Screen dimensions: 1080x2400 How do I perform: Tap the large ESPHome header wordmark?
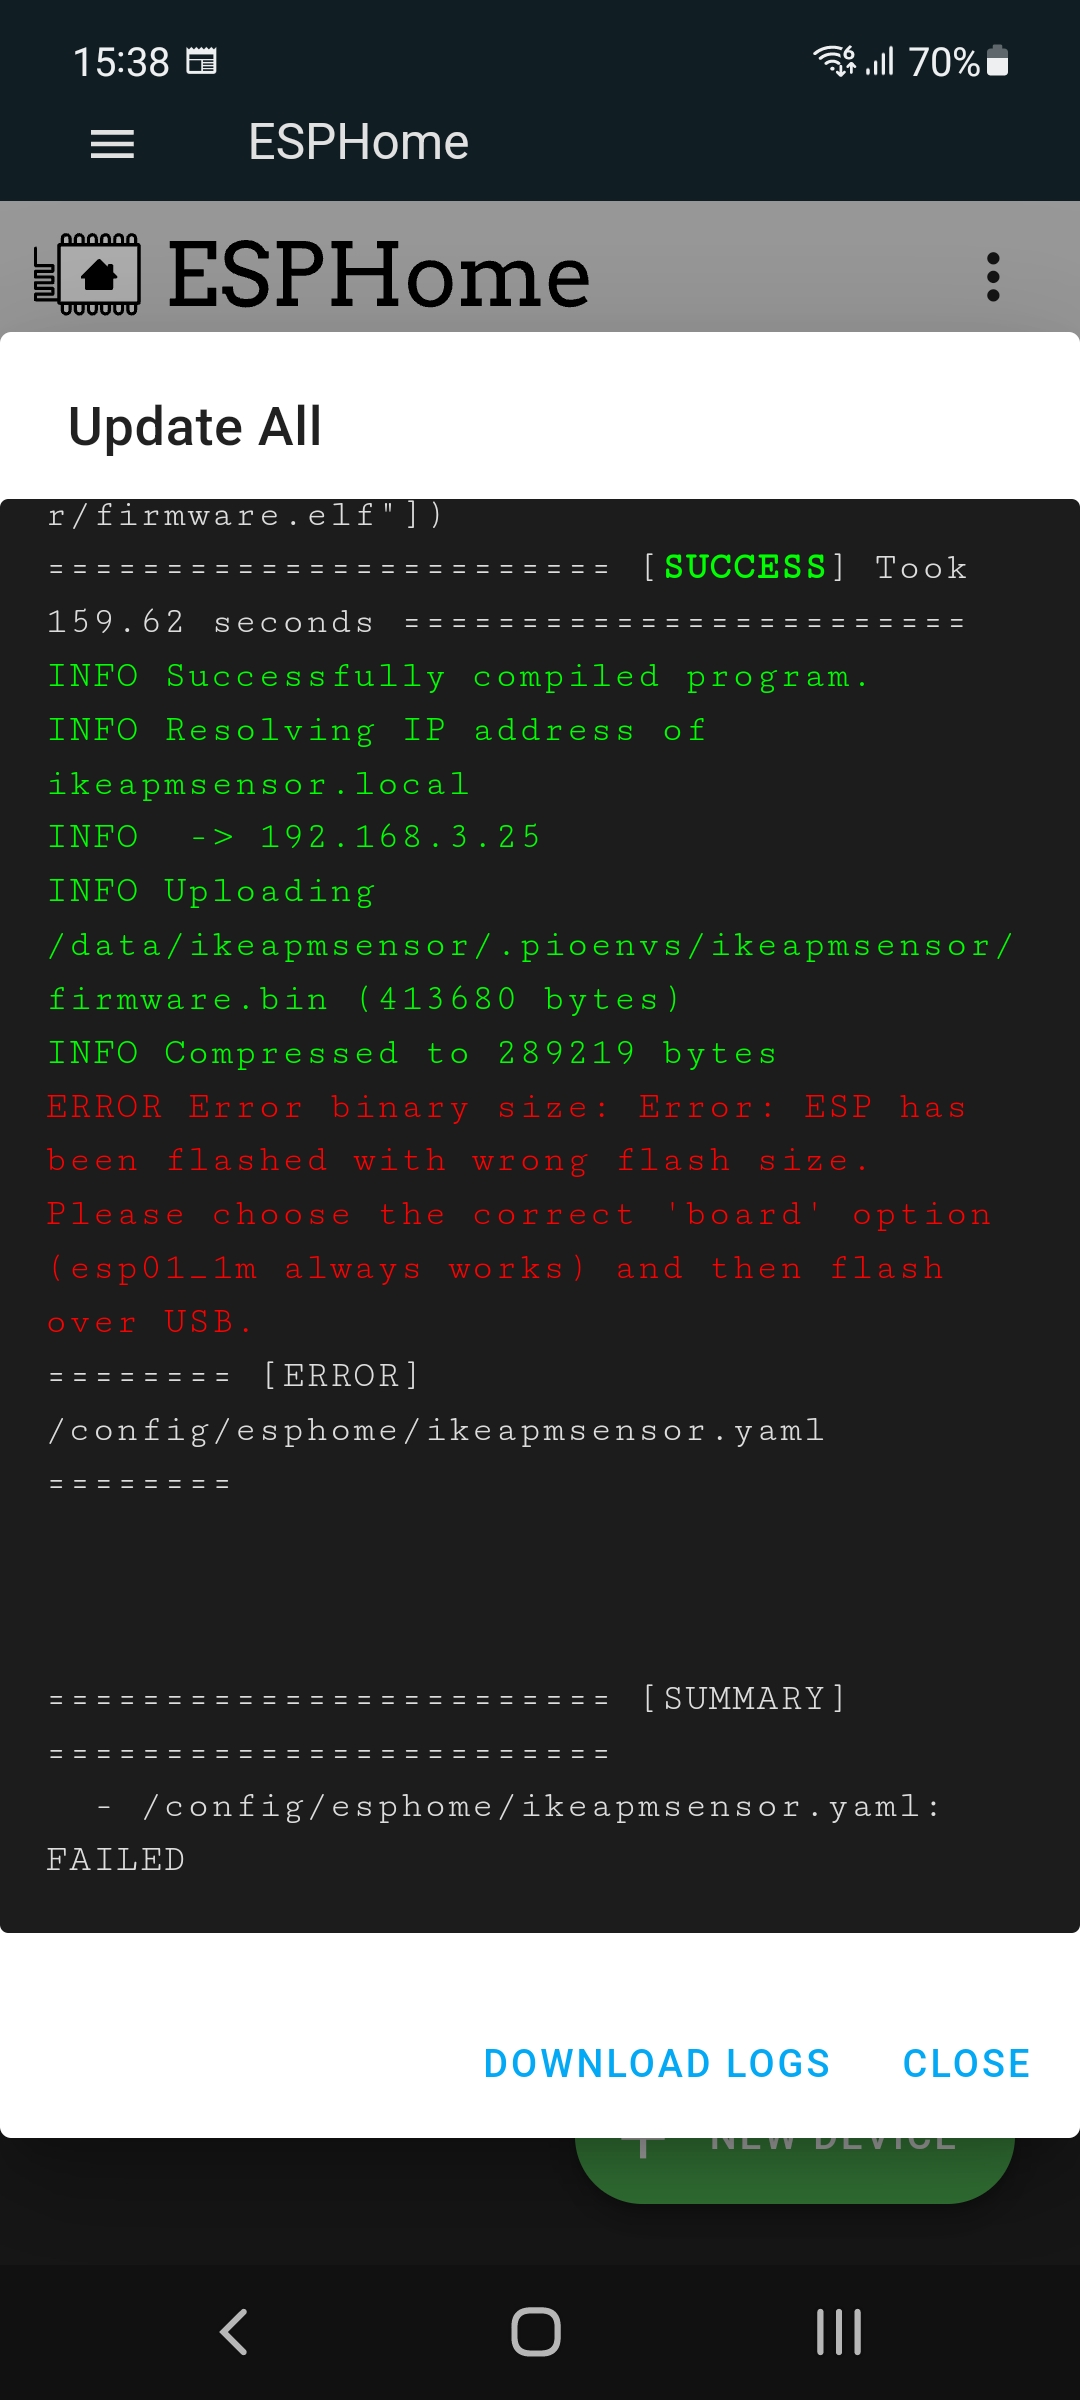coord(379,275)
